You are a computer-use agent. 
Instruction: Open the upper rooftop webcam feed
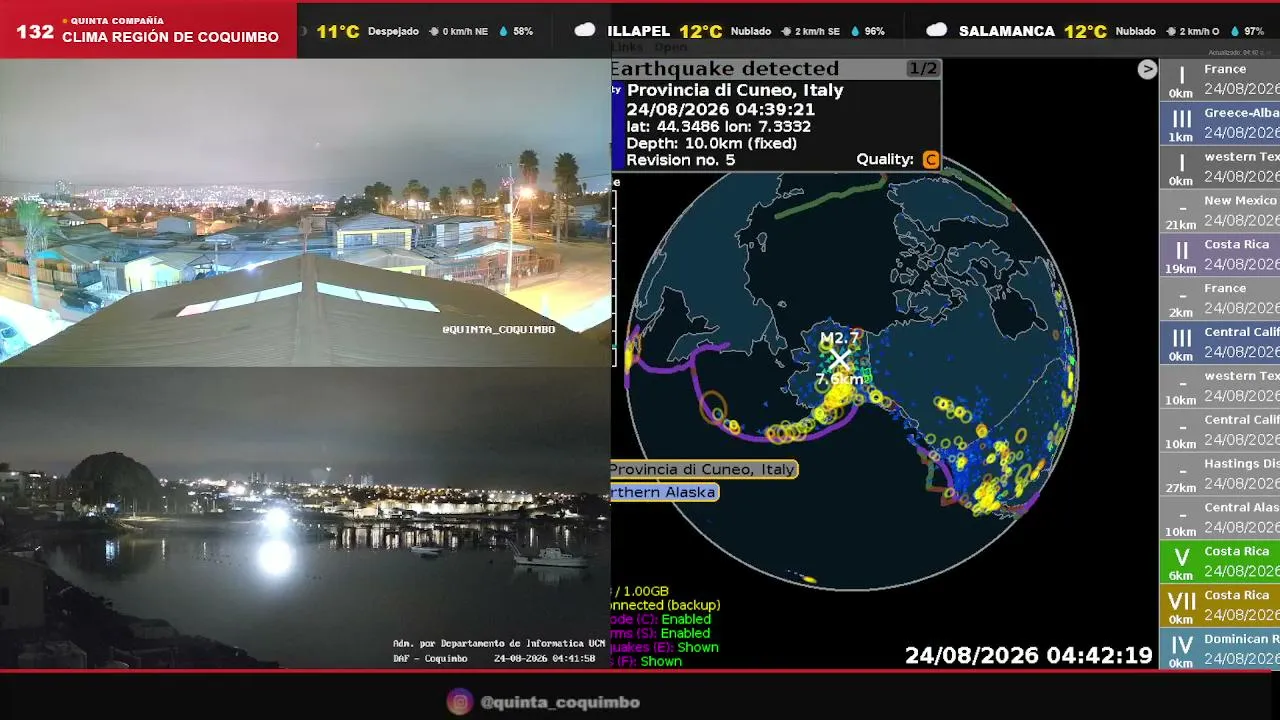click(x=305, y=213)
